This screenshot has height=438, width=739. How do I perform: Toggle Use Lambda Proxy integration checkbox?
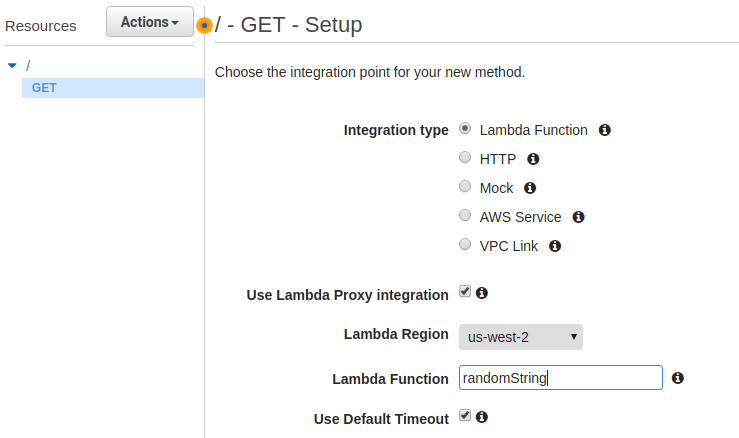tap(465, 291)
